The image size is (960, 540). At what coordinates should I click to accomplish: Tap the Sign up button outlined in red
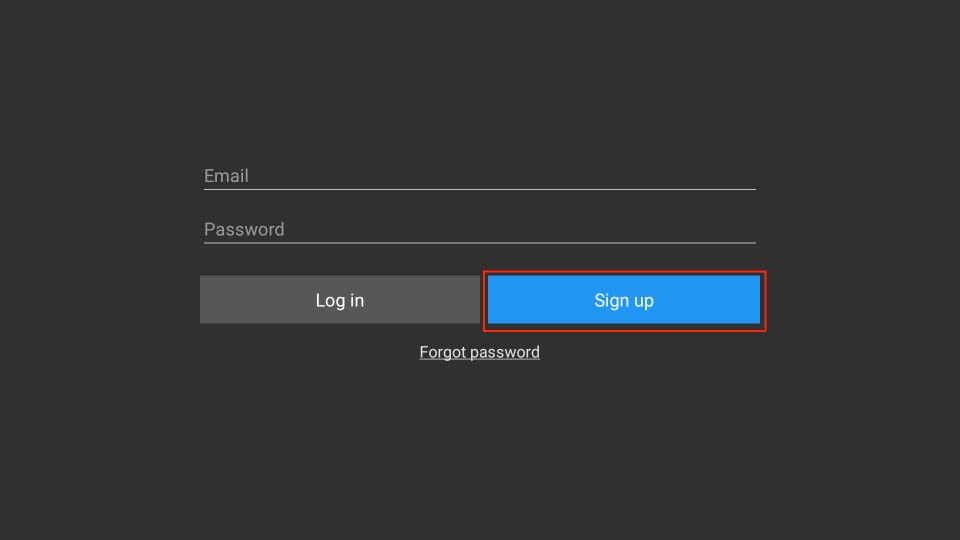tap(624, 299)
